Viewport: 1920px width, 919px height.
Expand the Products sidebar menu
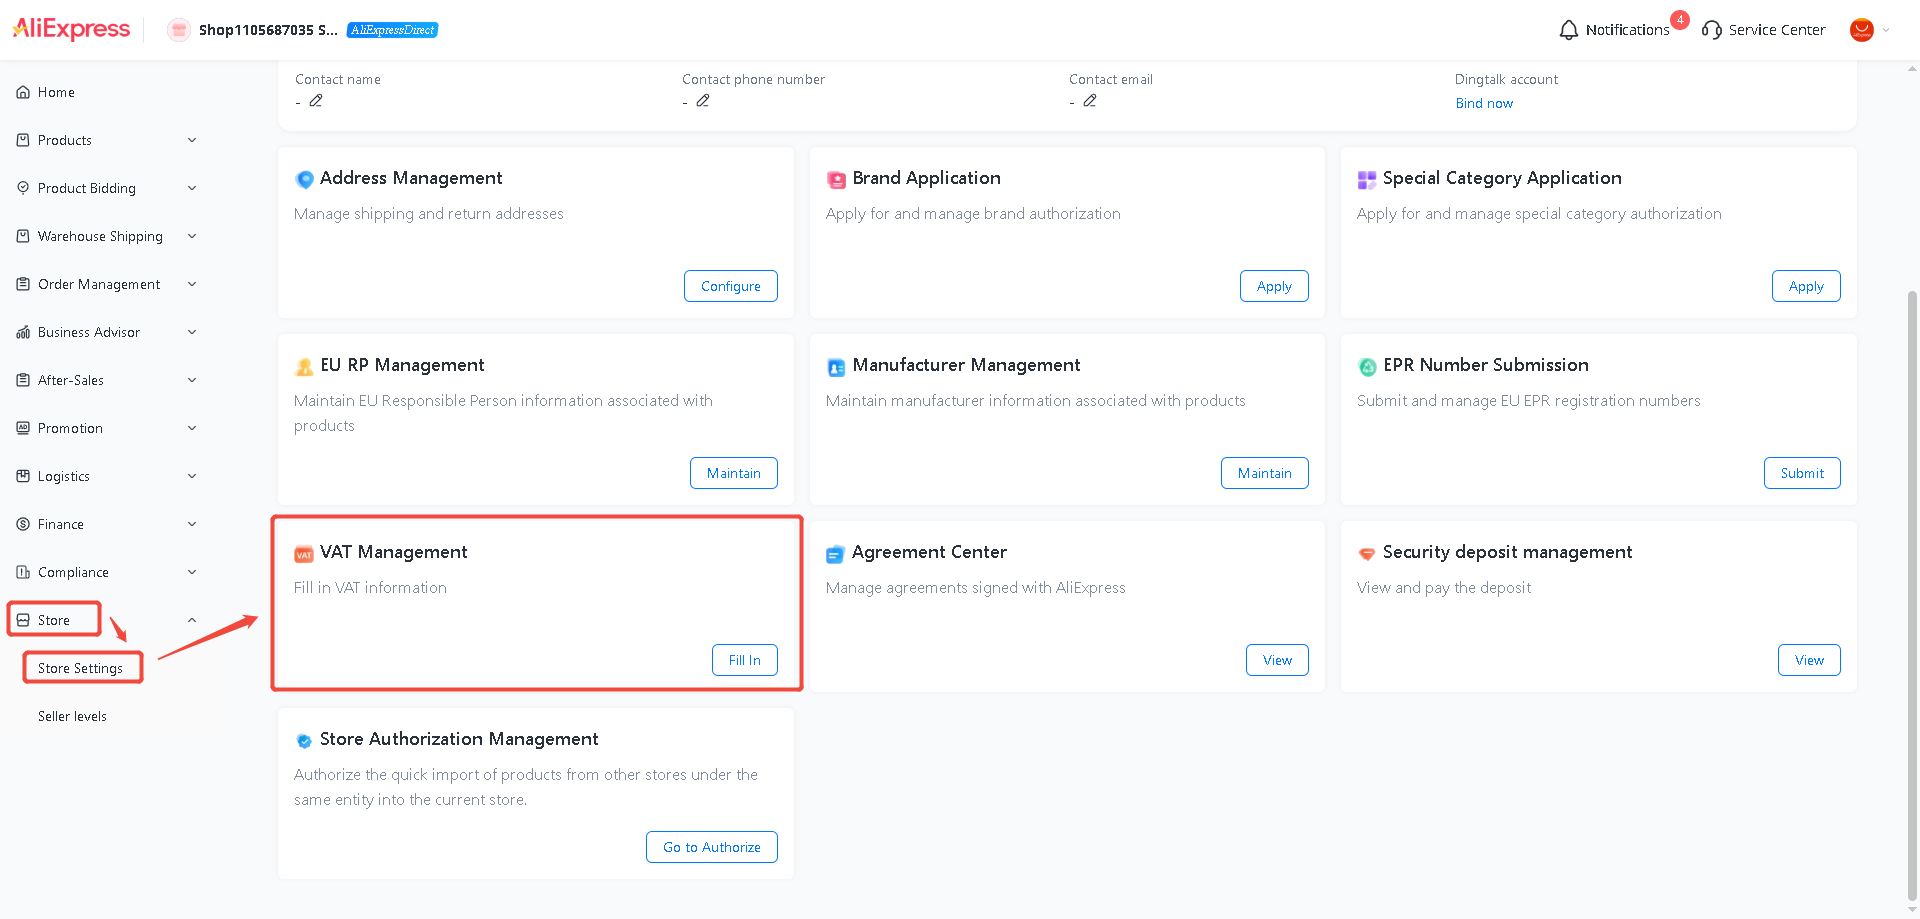pyautogui.click(x=107, y=140)
